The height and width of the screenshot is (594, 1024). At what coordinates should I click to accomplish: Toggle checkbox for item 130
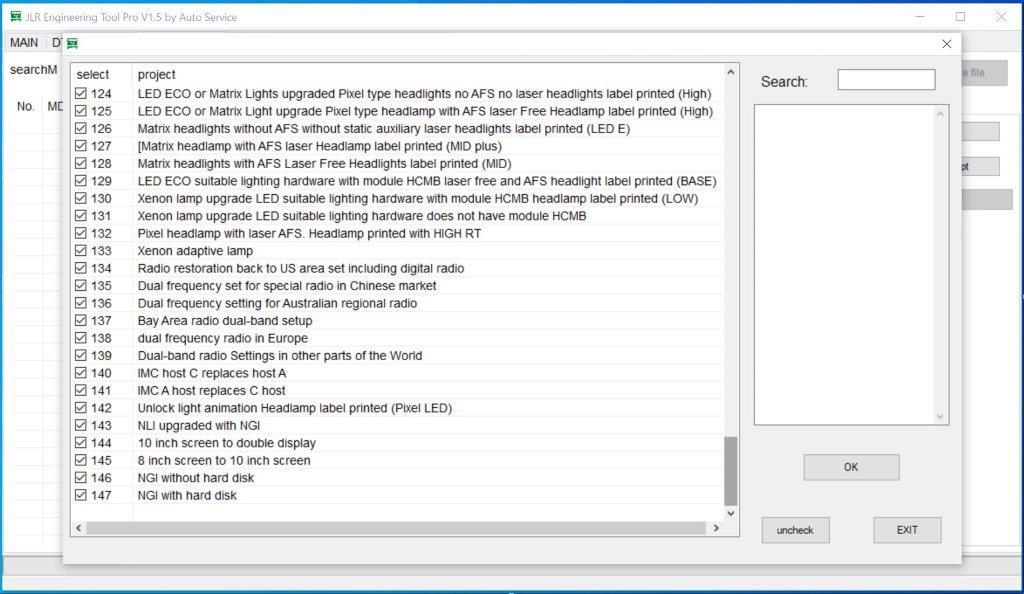click(x=80, y=198)
